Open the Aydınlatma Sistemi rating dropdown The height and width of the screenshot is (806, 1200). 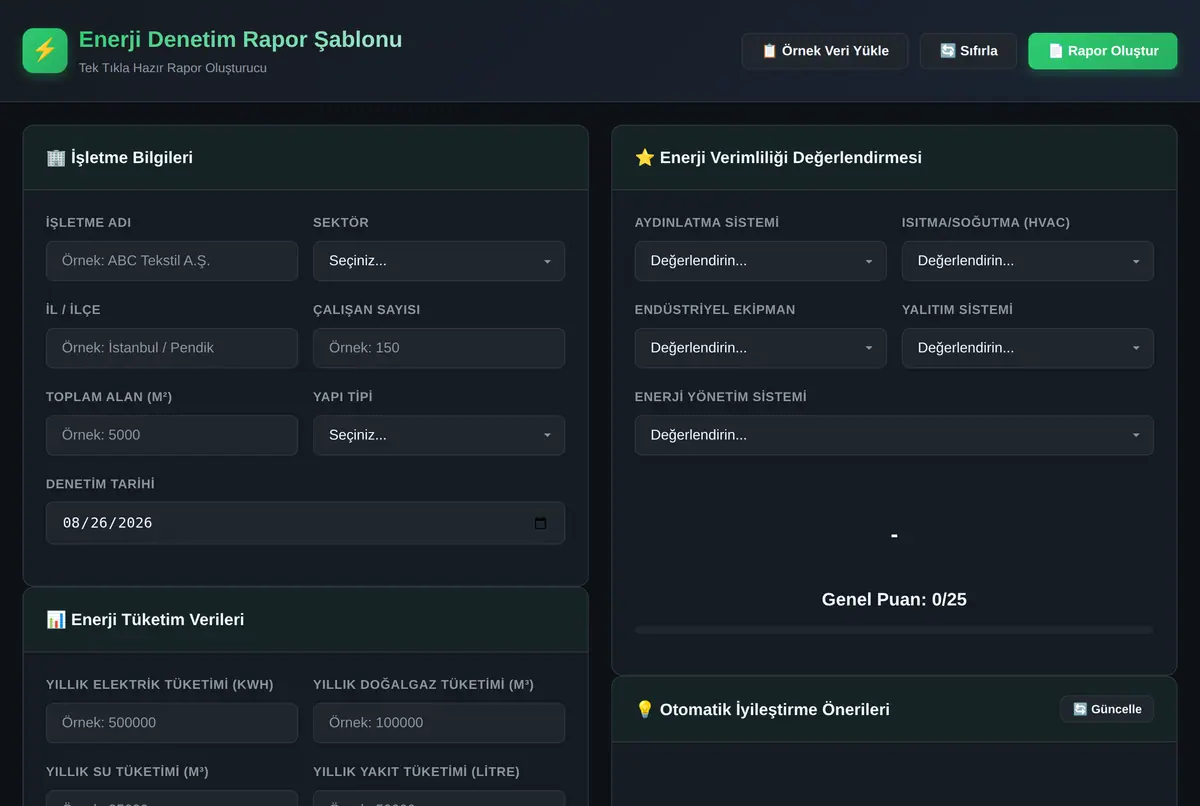pos(760,261)
